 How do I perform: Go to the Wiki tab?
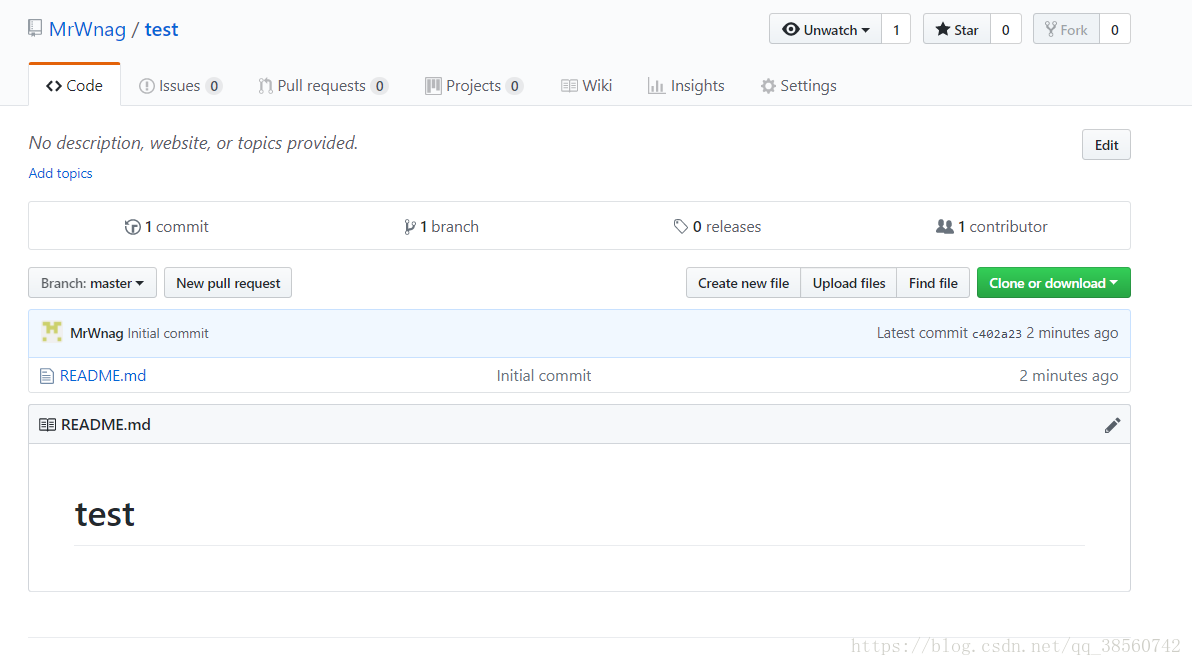tap(586, 85)
